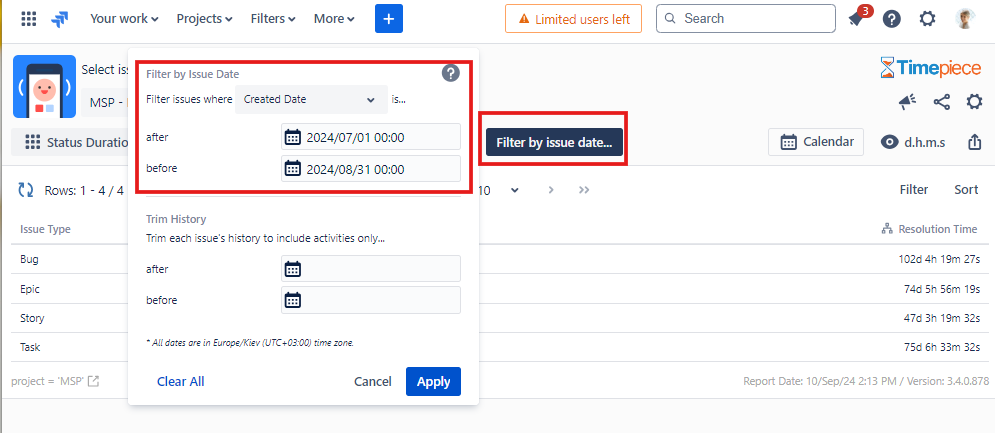Open the page size dropdown chevron
This screenshot has width=995, height=433.
click(x=515, y=190)
